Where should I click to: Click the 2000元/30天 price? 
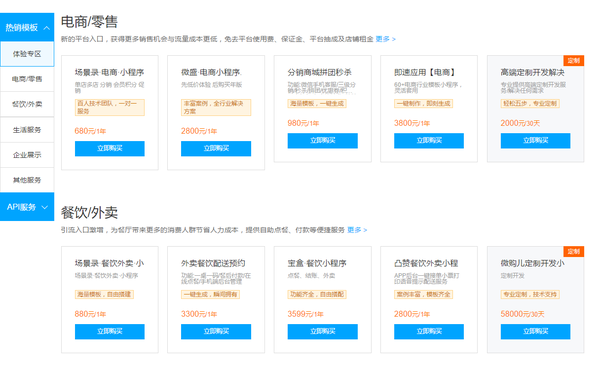520,123
